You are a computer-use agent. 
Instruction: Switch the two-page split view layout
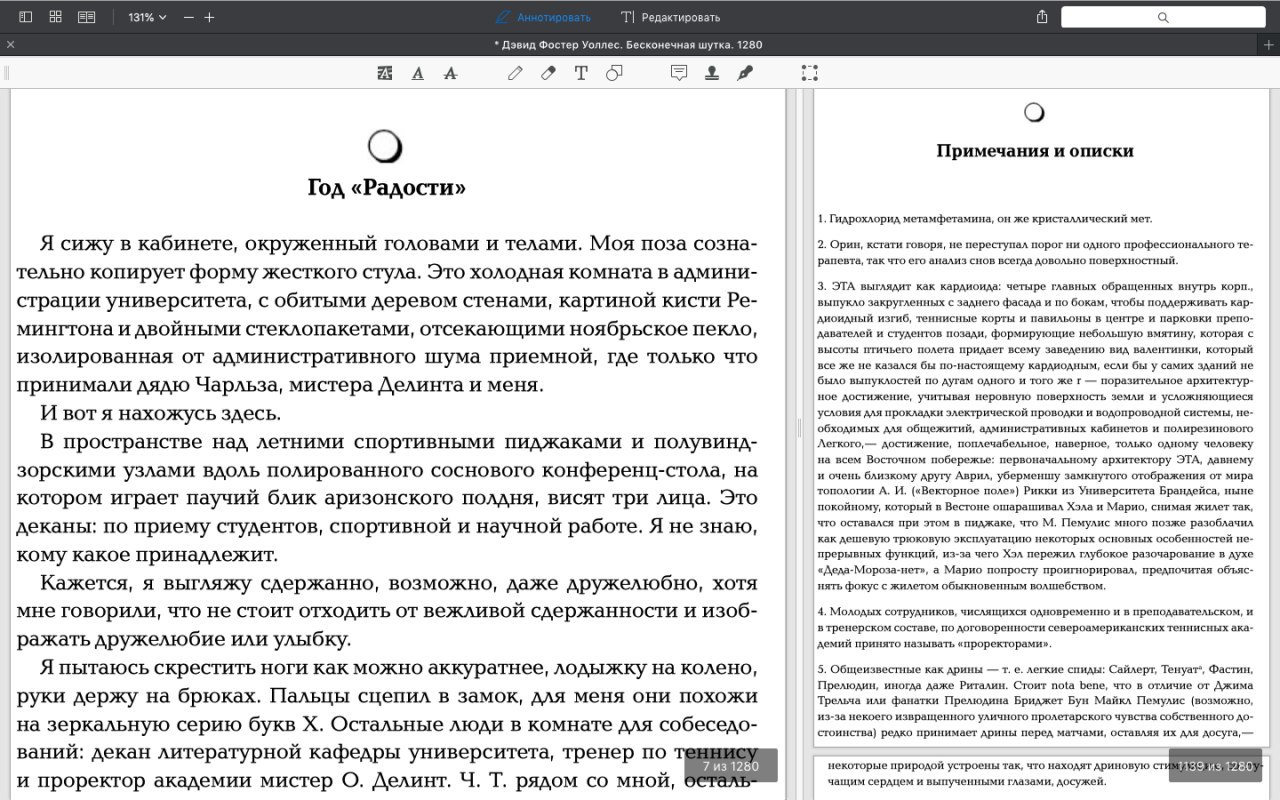pos(87,17)
